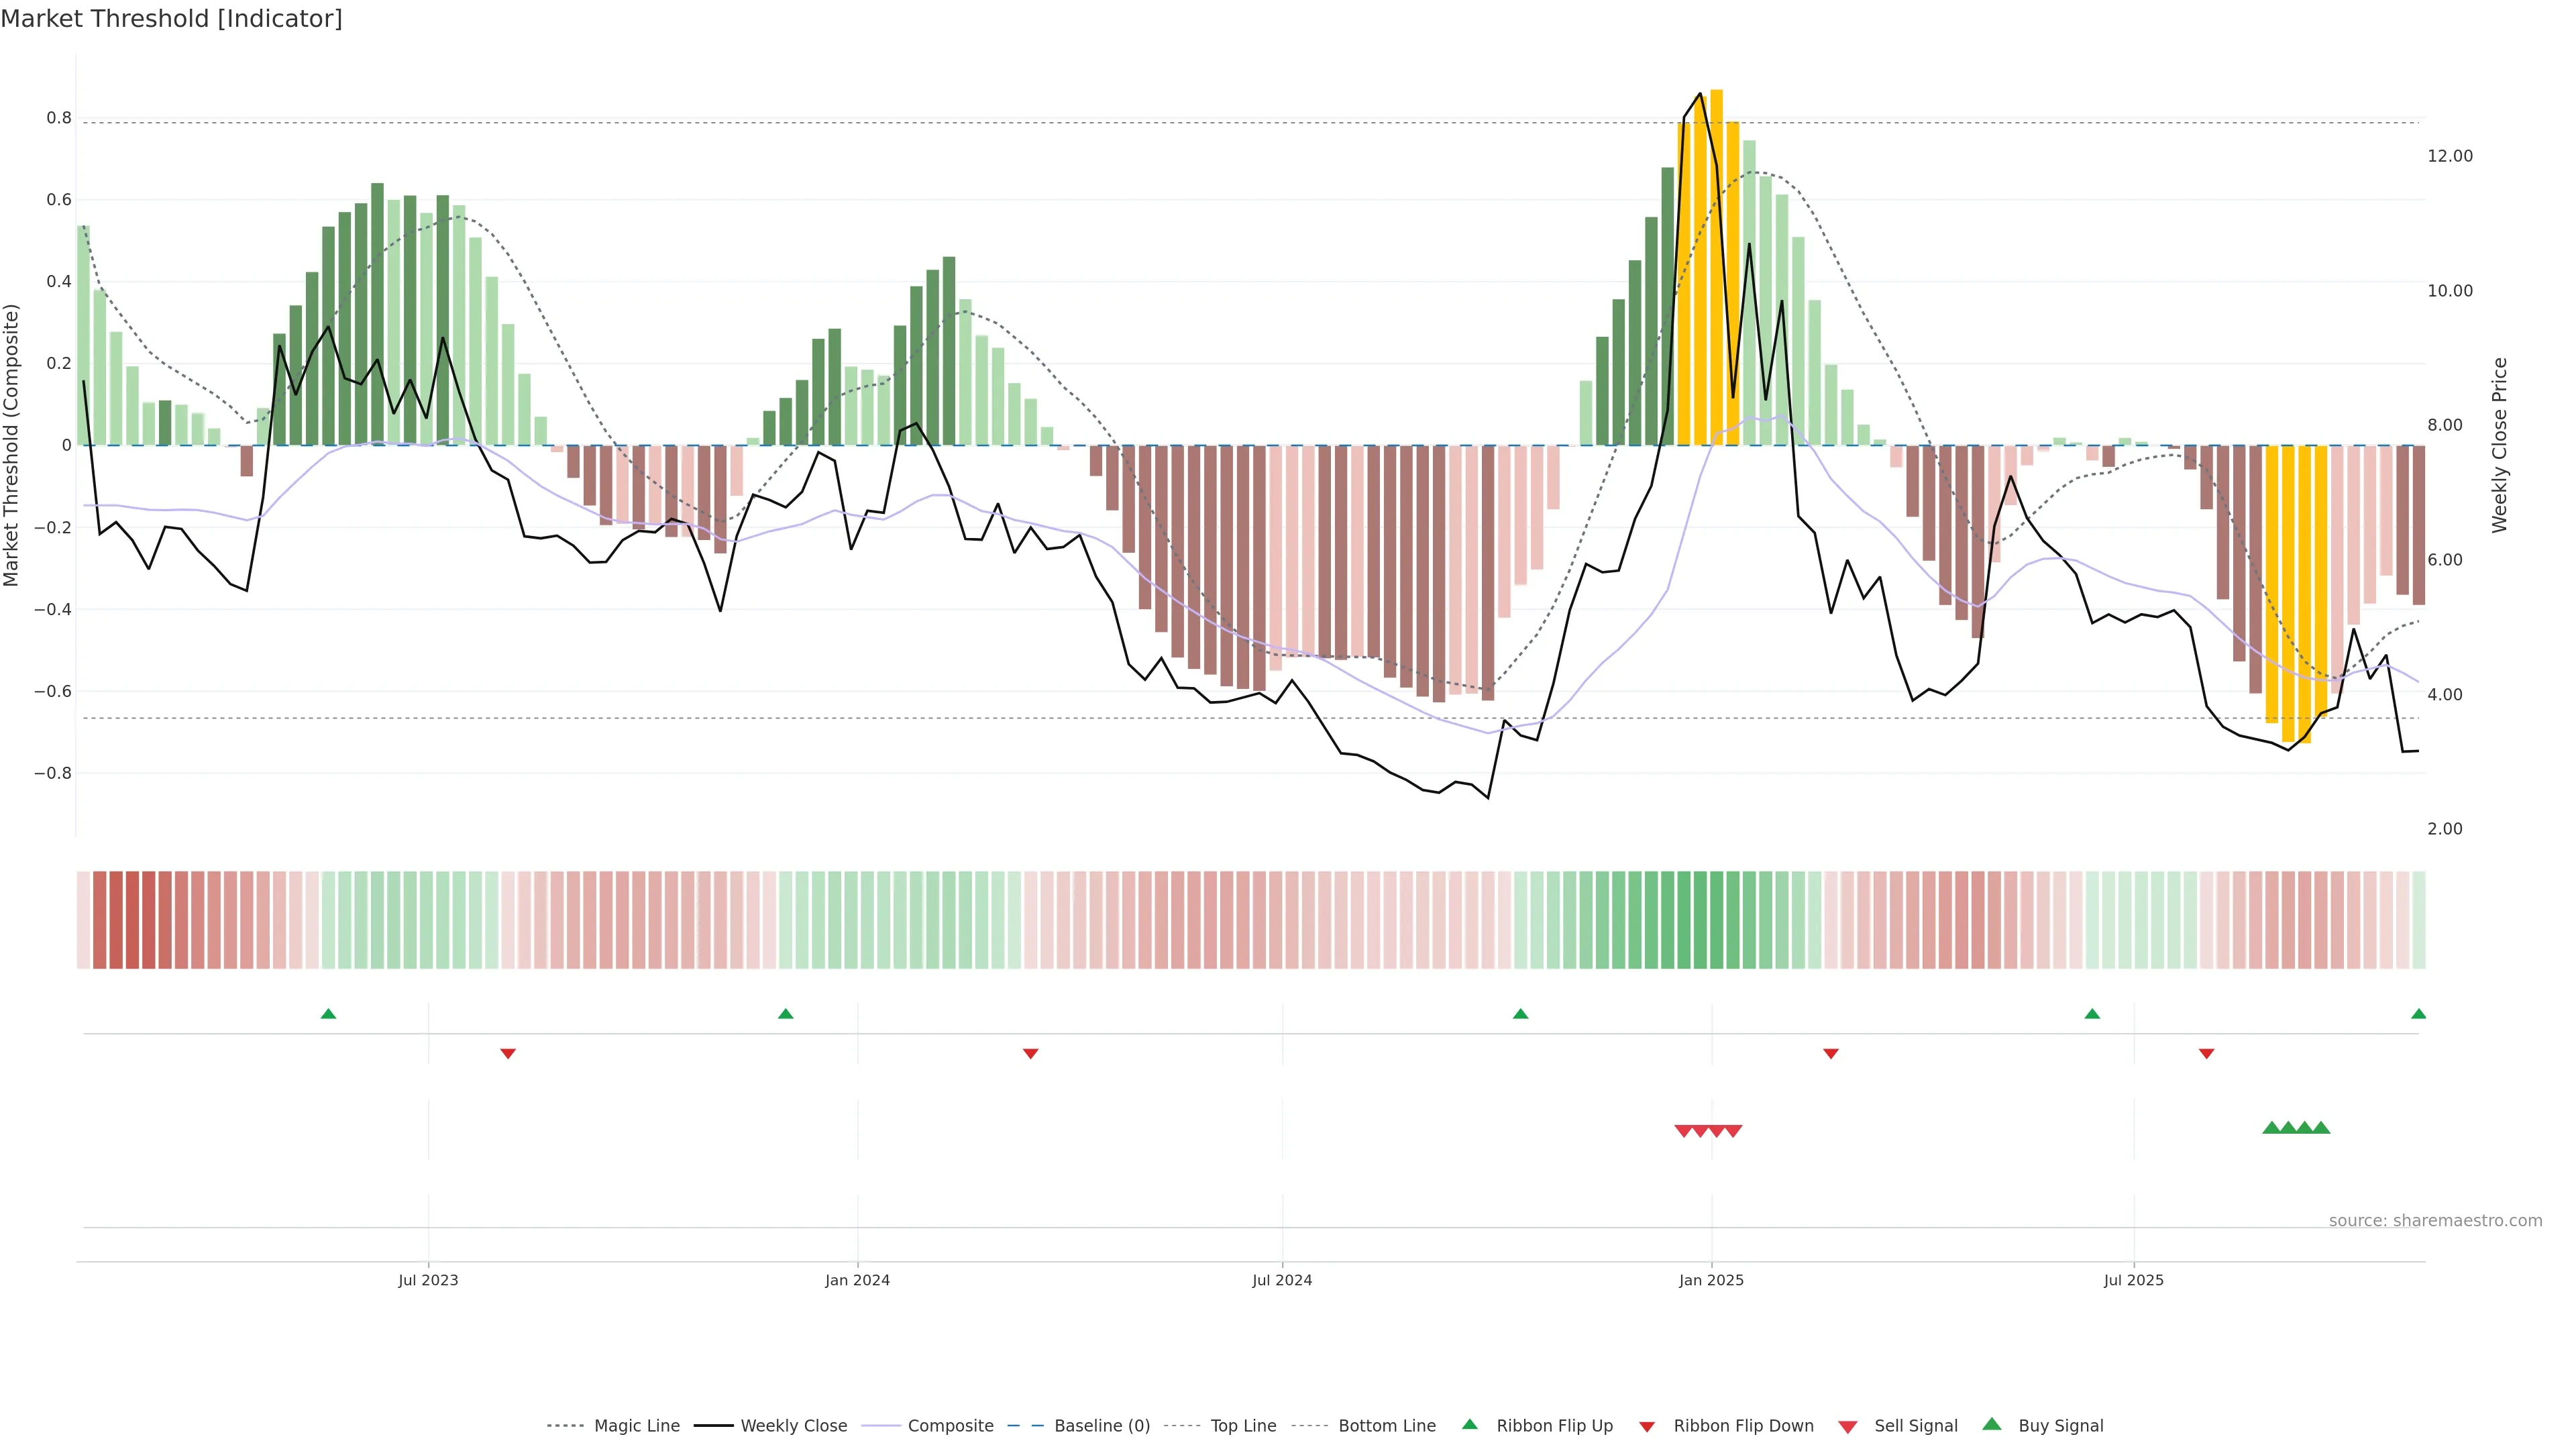Click the Market Threshold [Indicator] chart title
The height and width of the screenshot is (1449, 2576).
pyautogui.click(x=171, y=19)
